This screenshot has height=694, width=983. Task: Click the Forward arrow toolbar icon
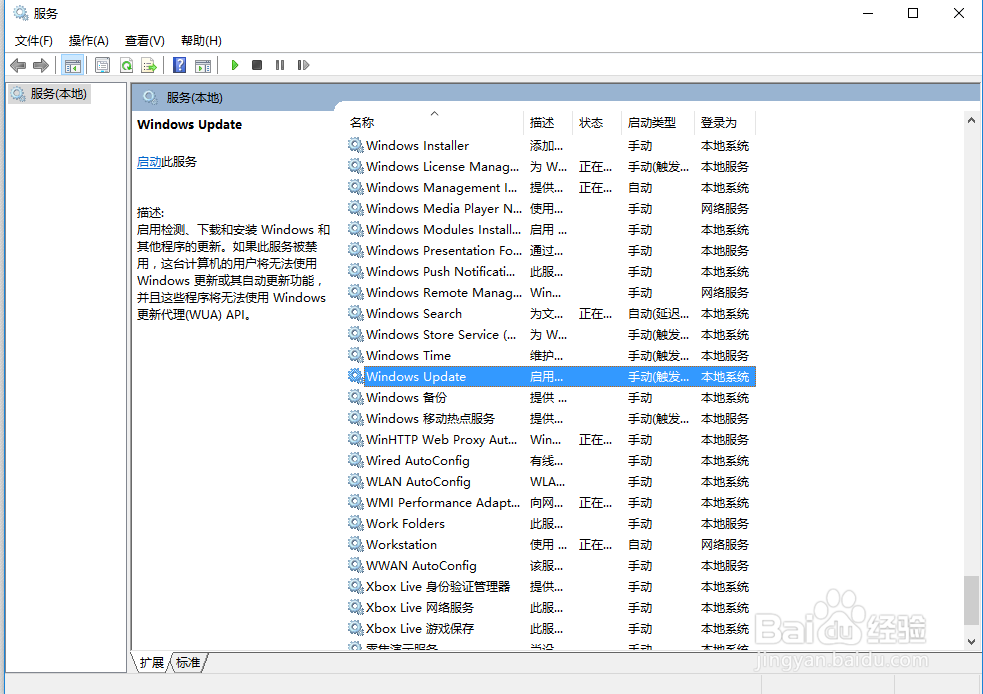[x=41, y=65]
